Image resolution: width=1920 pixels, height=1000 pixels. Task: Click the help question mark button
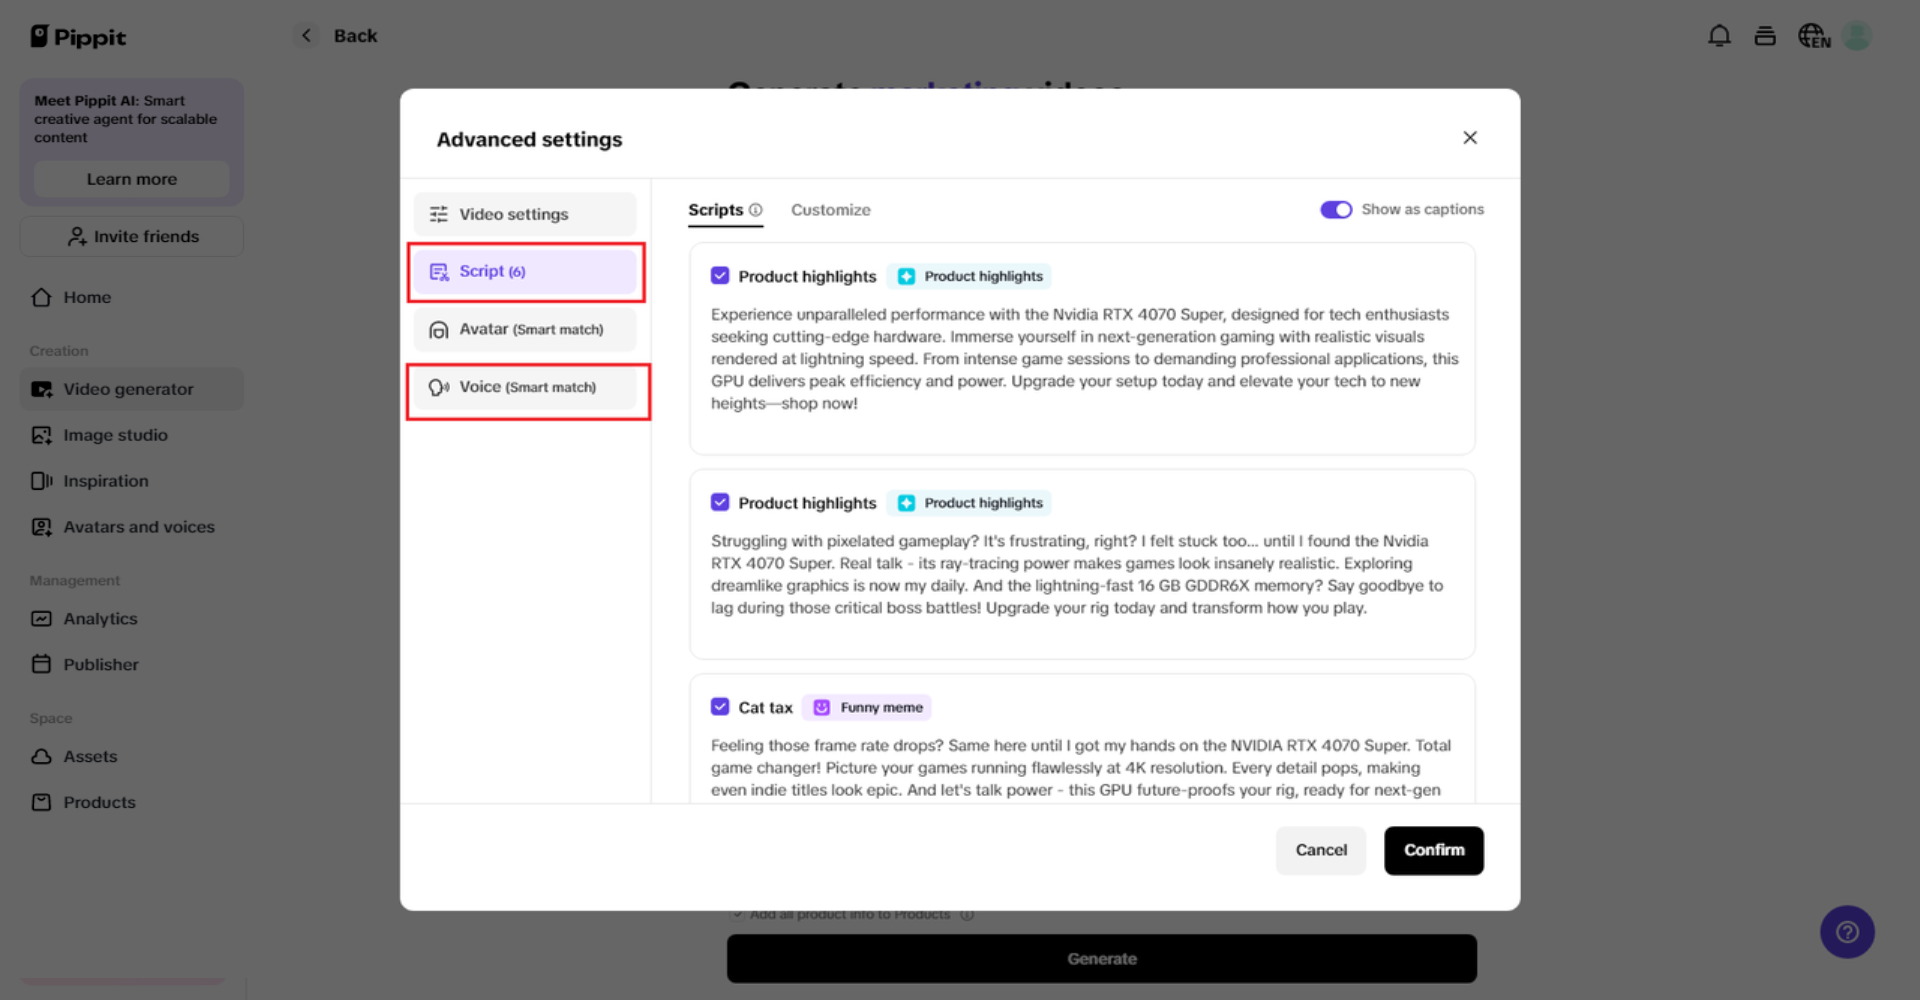pos(1847,932)
